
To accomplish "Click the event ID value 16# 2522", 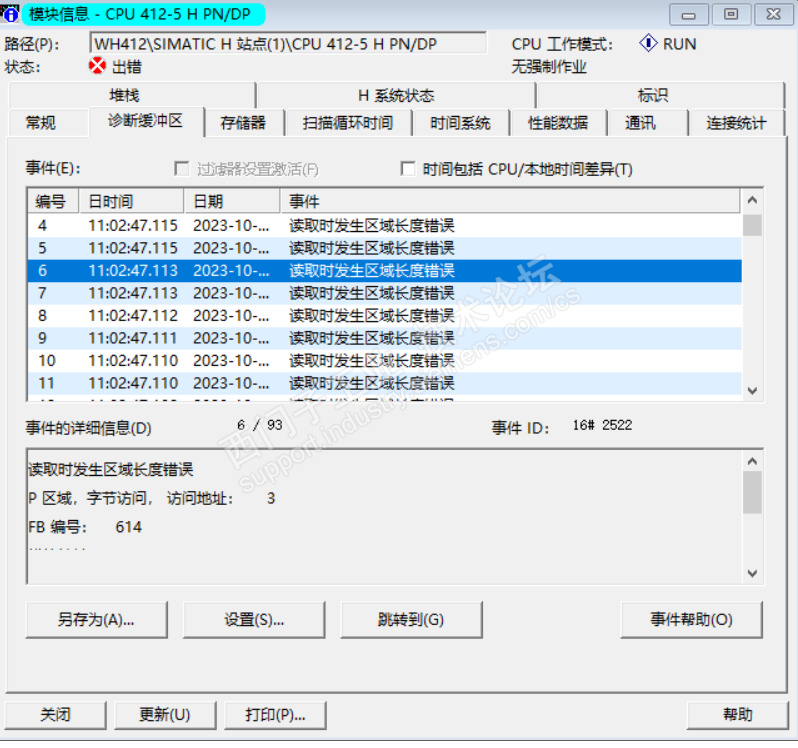I will click(x=602, y=425).
